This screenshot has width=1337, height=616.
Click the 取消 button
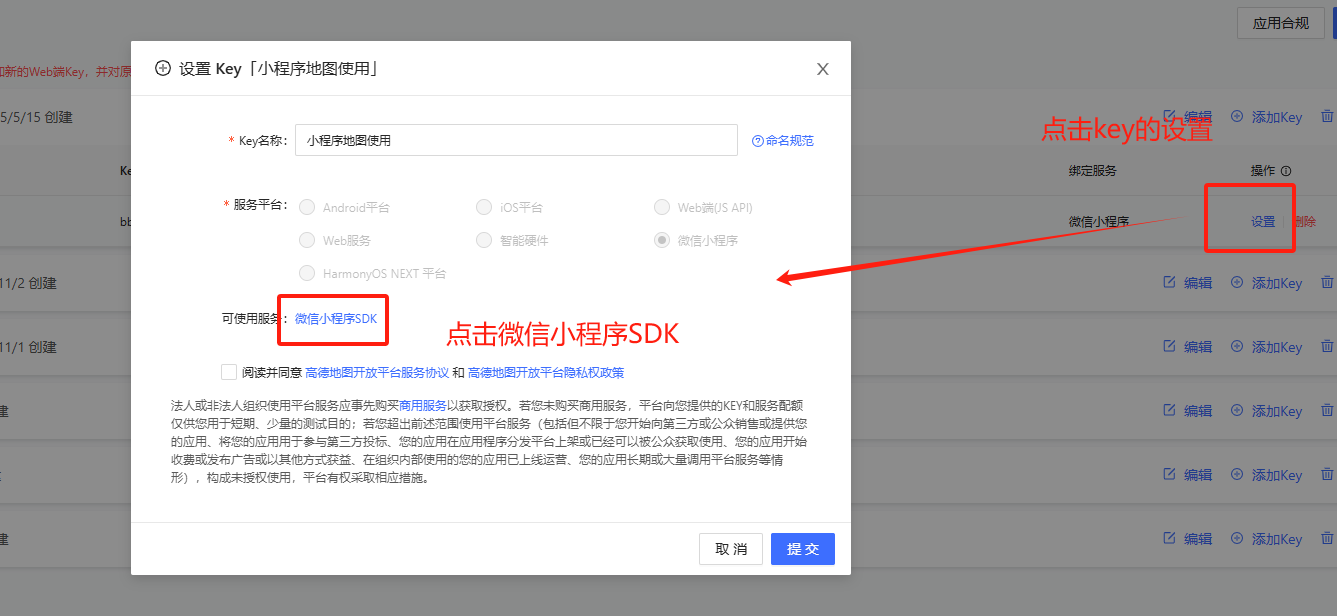731,549
